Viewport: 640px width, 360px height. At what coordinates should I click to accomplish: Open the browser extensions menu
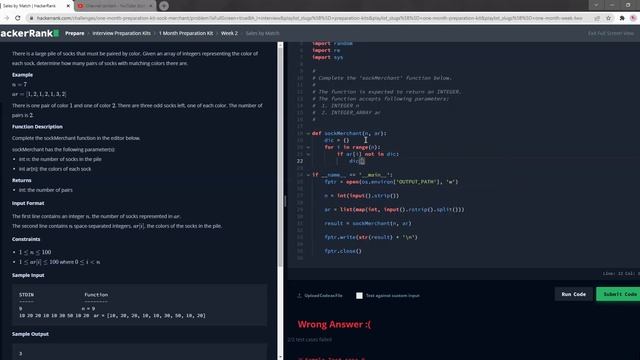(622, 18)
